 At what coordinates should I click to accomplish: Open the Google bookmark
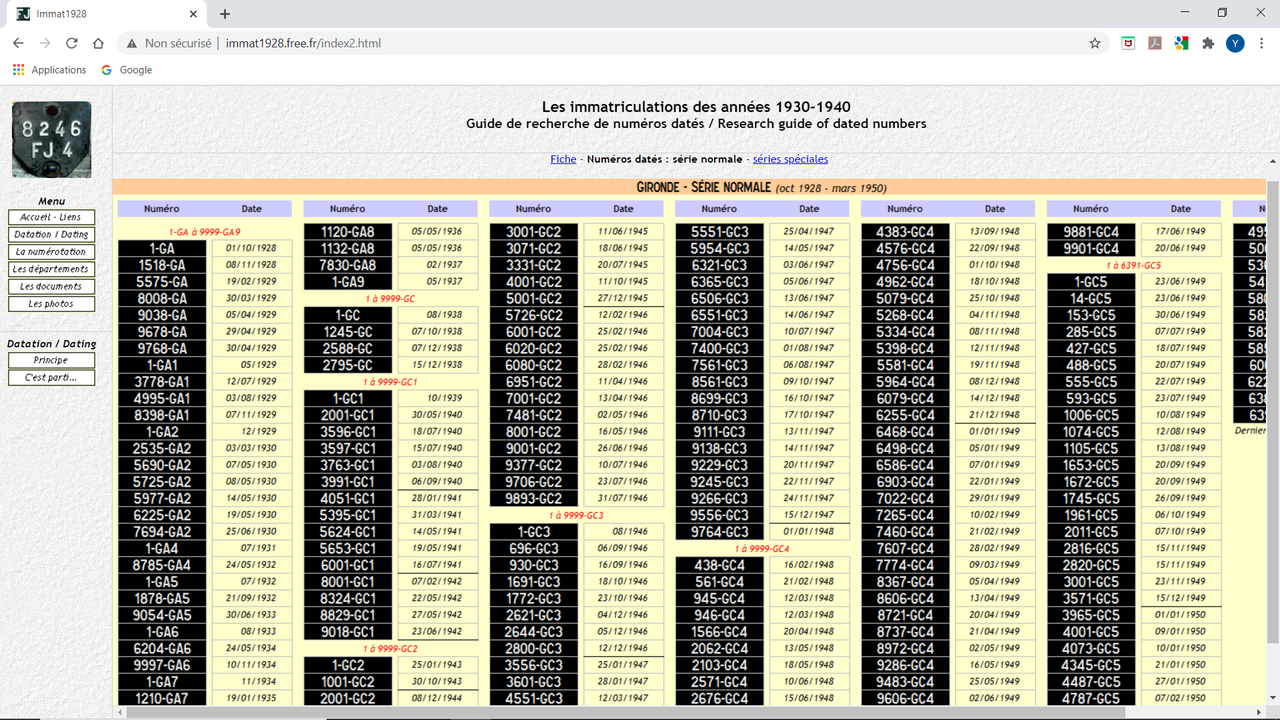[127, 70]
